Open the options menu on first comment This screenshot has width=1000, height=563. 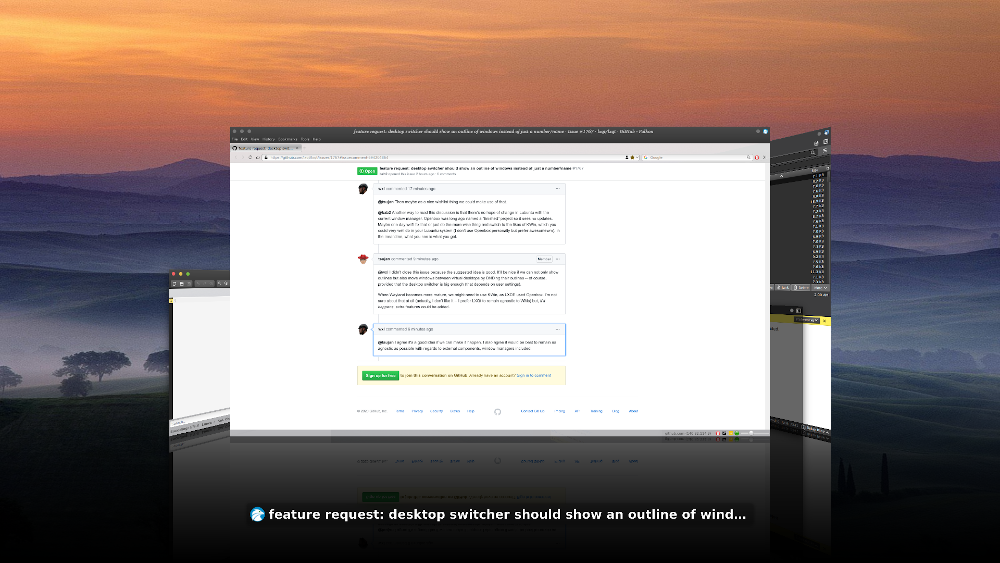557,189
